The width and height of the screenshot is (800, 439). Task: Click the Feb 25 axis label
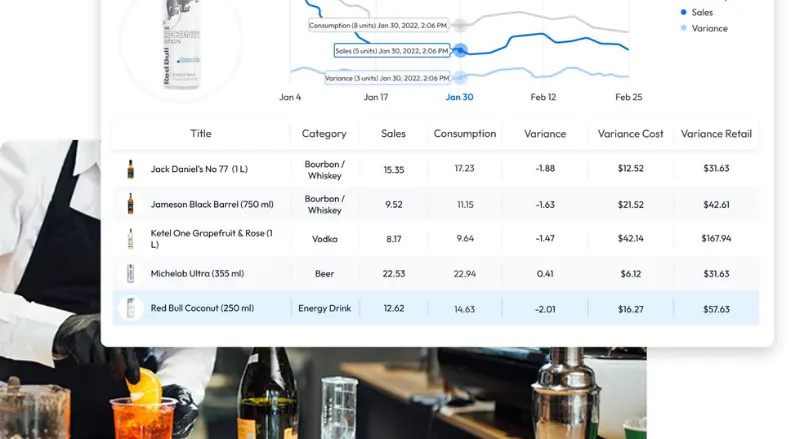(x=629, y=97)
